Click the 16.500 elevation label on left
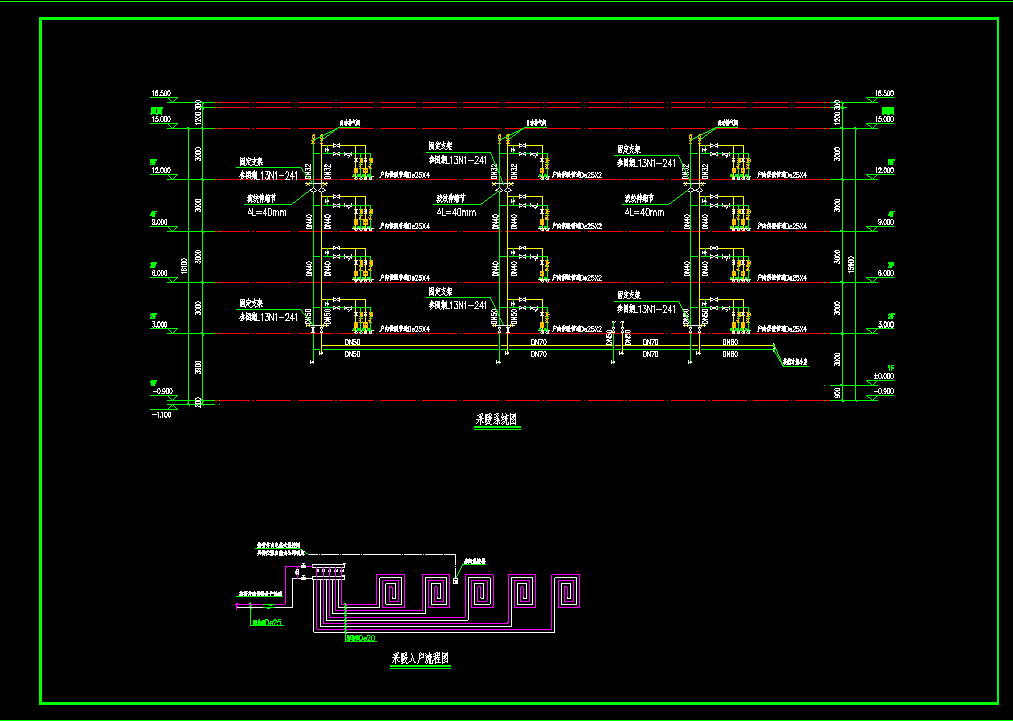1013x721 pixels. point(161,93)
